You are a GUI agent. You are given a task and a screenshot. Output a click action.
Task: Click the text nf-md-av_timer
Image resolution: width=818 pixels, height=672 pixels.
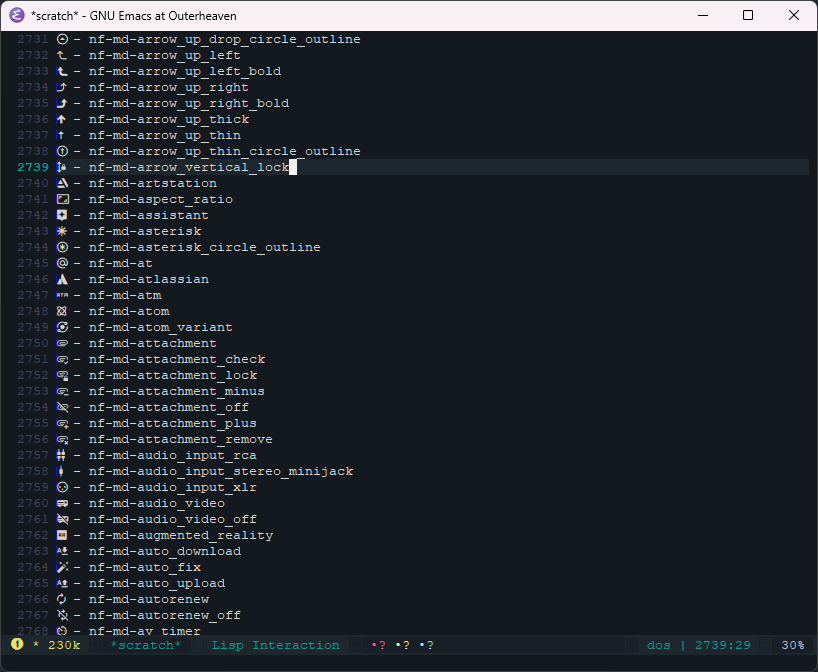click(145, 631)
